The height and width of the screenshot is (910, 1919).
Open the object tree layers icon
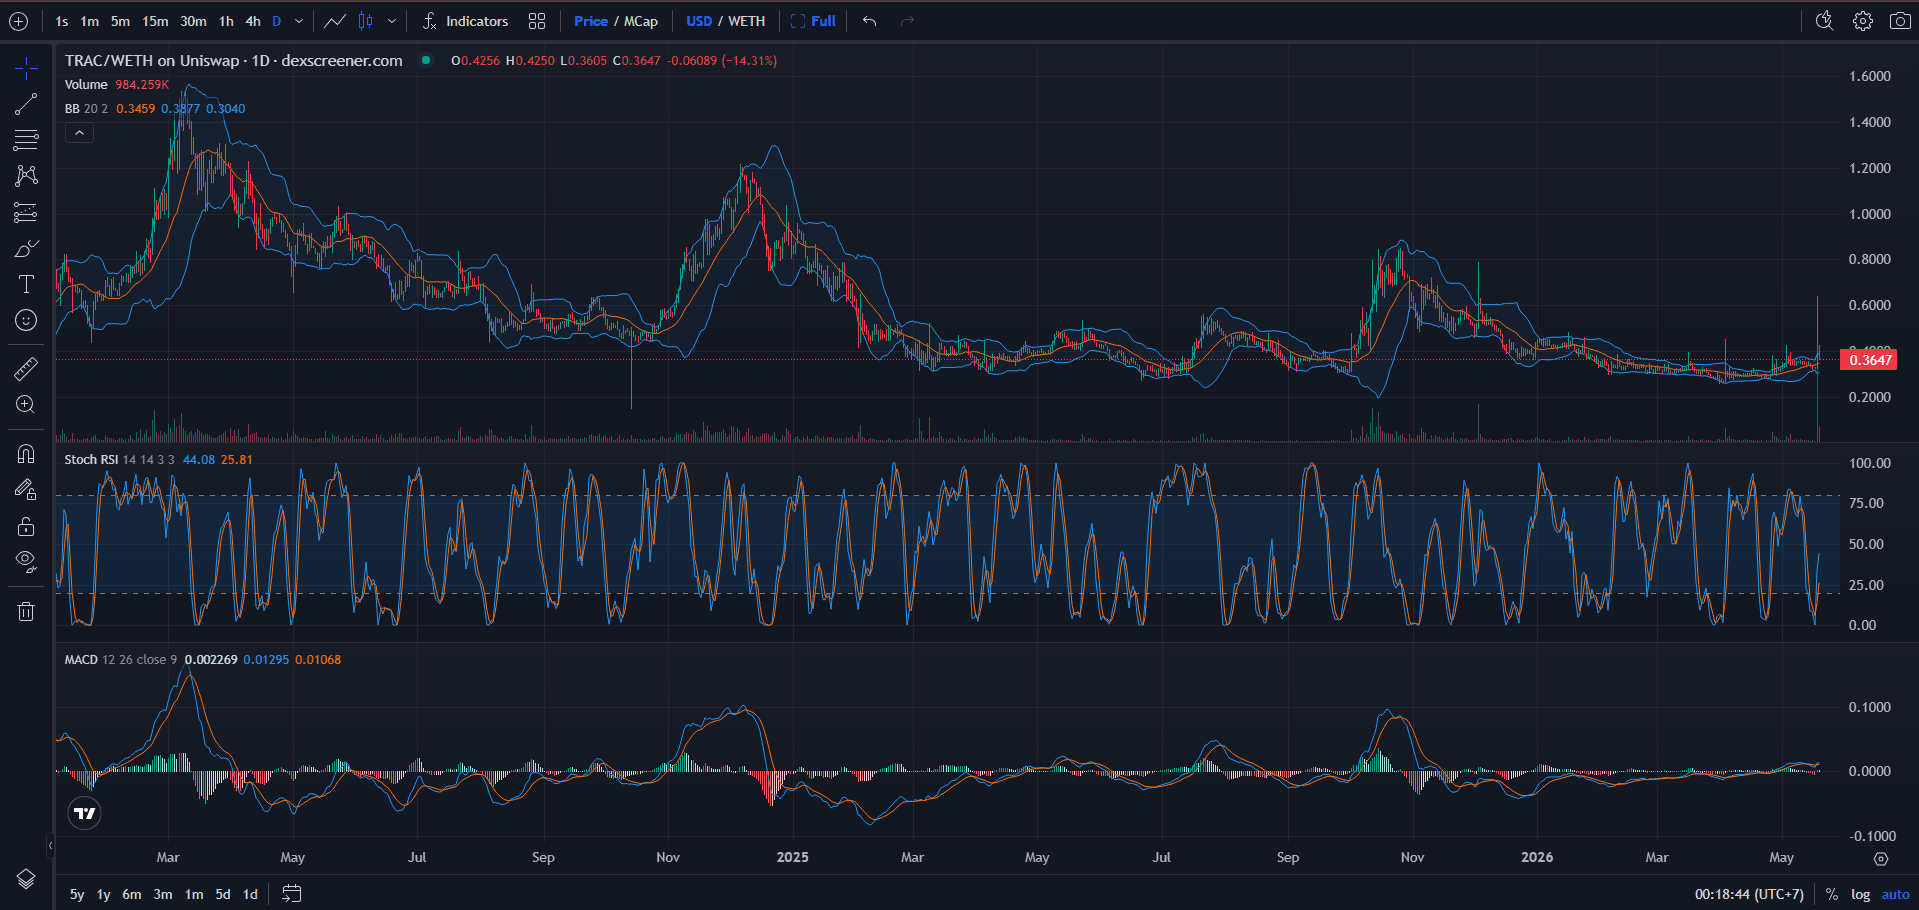(26, 878)
